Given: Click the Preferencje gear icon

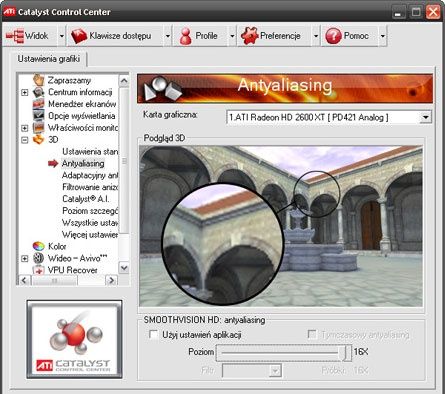Looking at the screenshot, I should (x=250, y=35).
